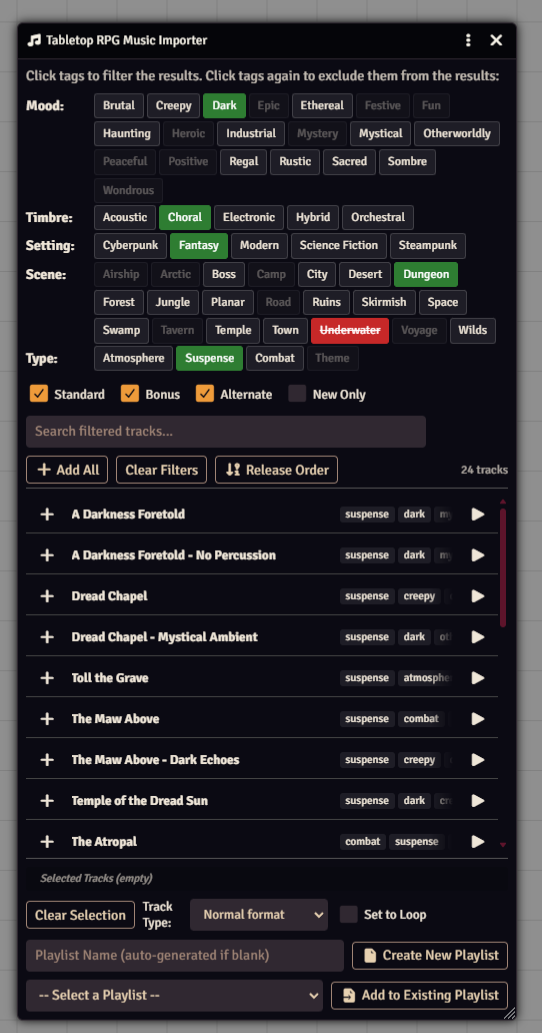Toggle the Suspense type tag
Image resolution: width=542 pixels, height=1033 pixels.
209,358
